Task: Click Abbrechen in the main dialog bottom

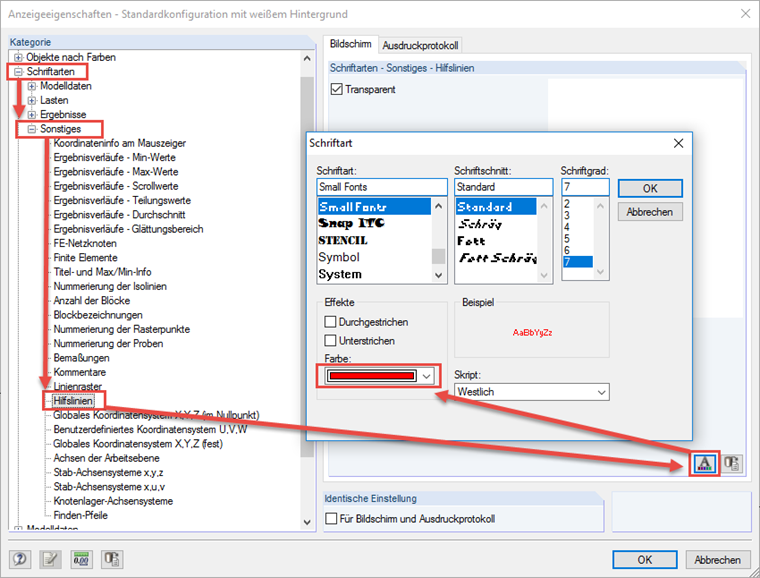Action: 717,560
